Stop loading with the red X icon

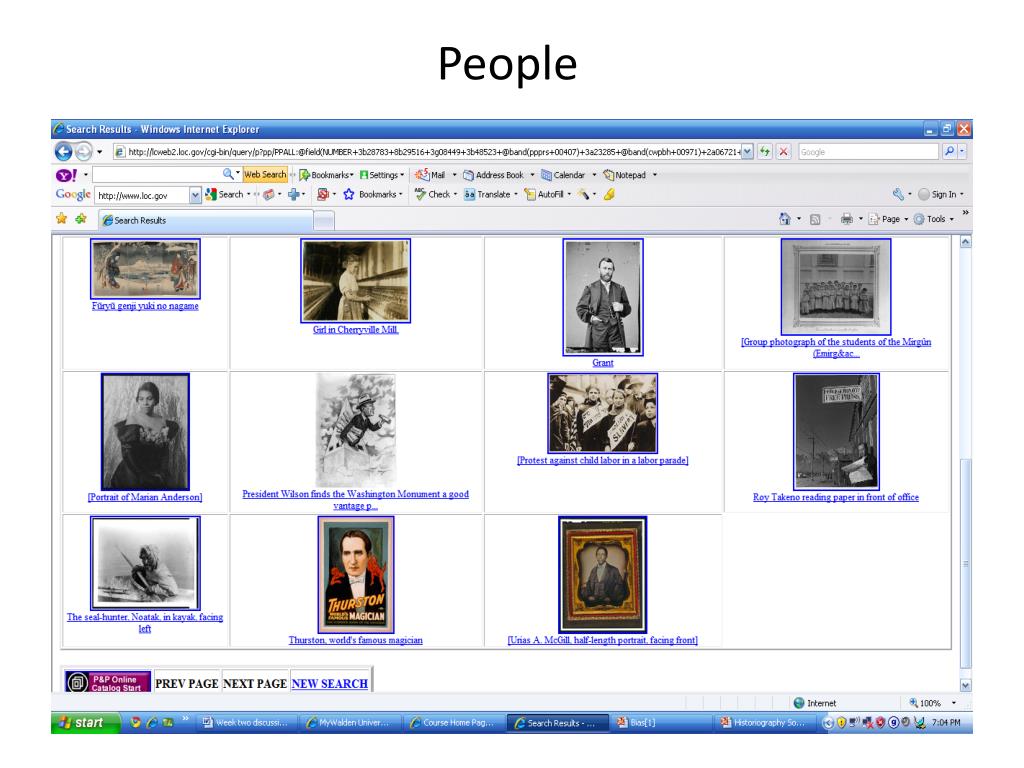(x=784, y=152)
